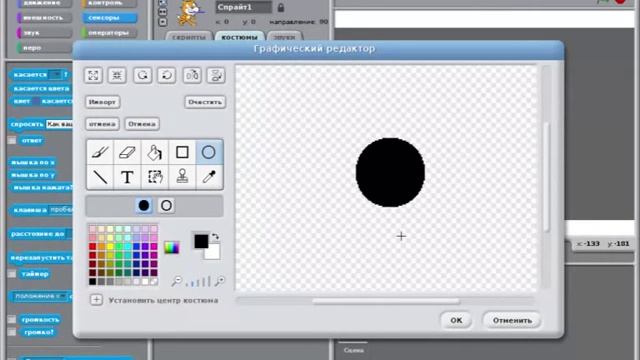Select the Rectangle tool

[182, 152]
